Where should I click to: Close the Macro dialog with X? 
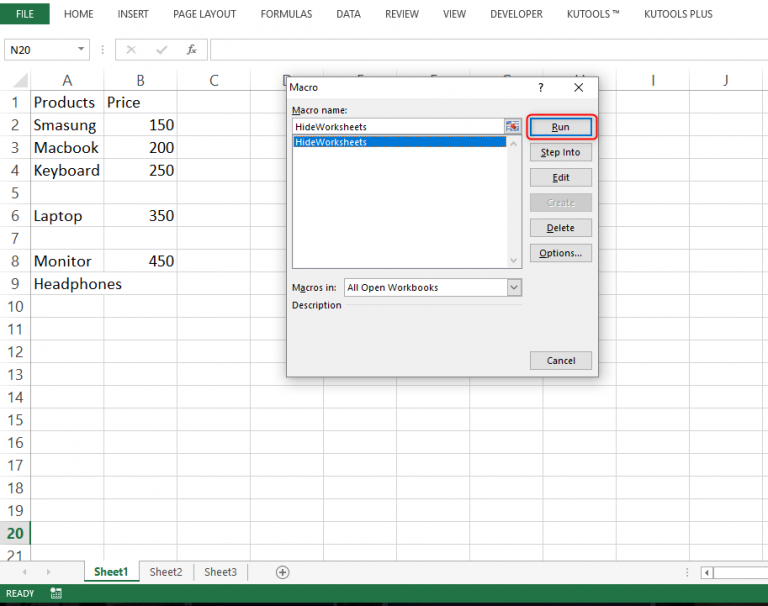pyautogui.click(x=578, y=88)
